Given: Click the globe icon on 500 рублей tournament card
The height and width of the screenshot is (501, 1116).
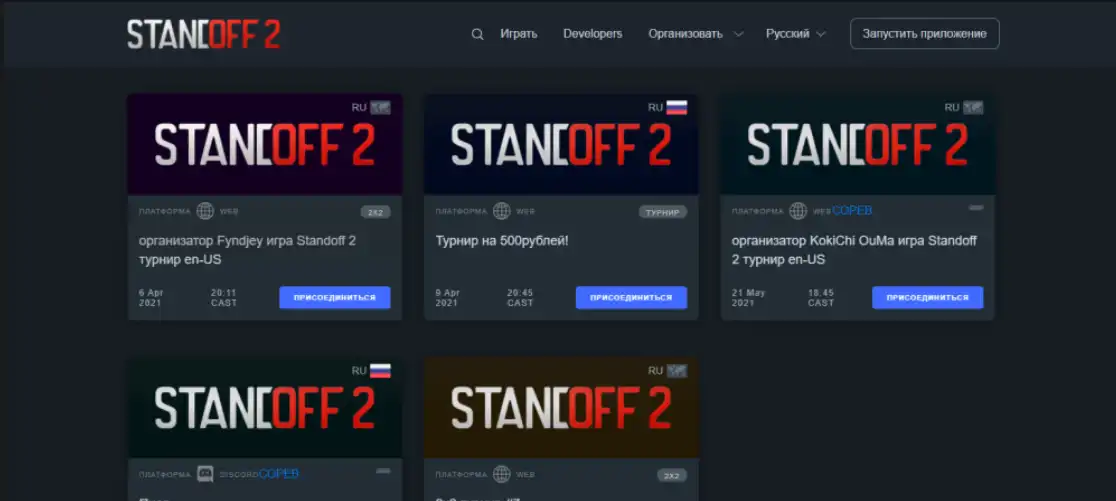Looking at the screenshot, I should [502, 211].
